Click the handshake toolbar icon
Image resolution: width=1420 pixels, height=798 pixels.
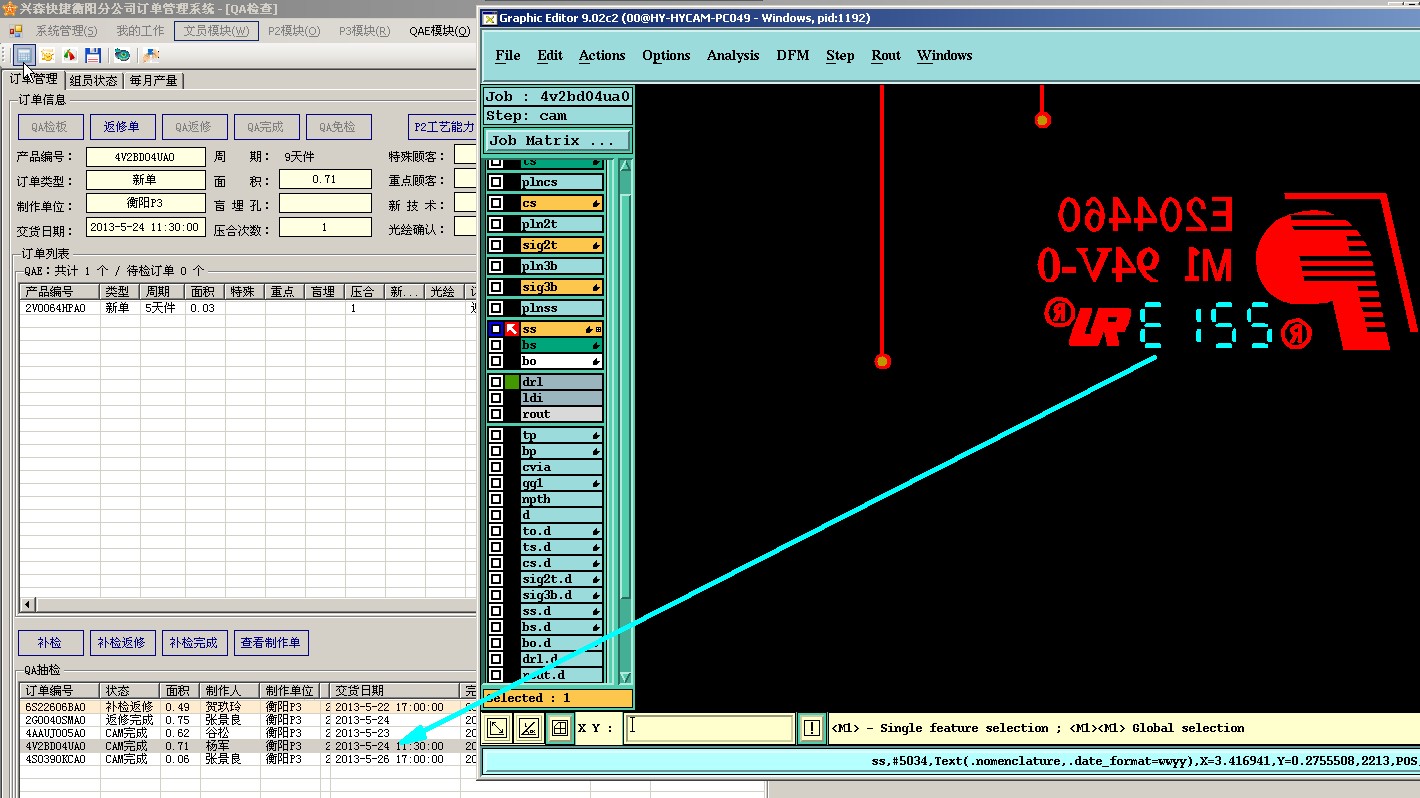151,55
